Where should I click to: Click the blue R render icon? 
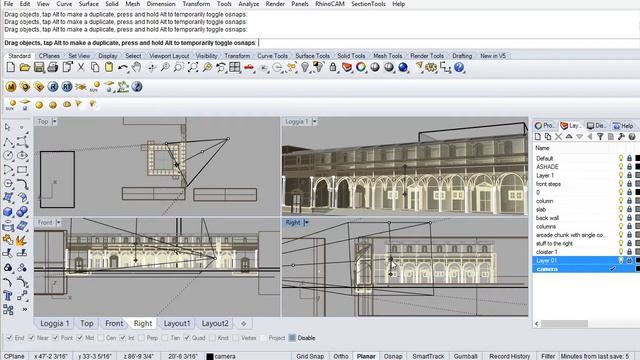pyautogui.click(x=53, y=87)
